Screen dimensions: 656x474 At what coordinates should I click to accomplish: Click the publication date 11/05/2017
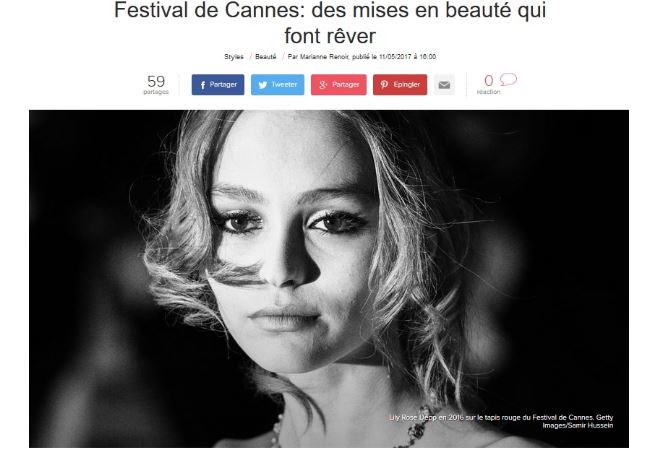[x=395, y=56]
